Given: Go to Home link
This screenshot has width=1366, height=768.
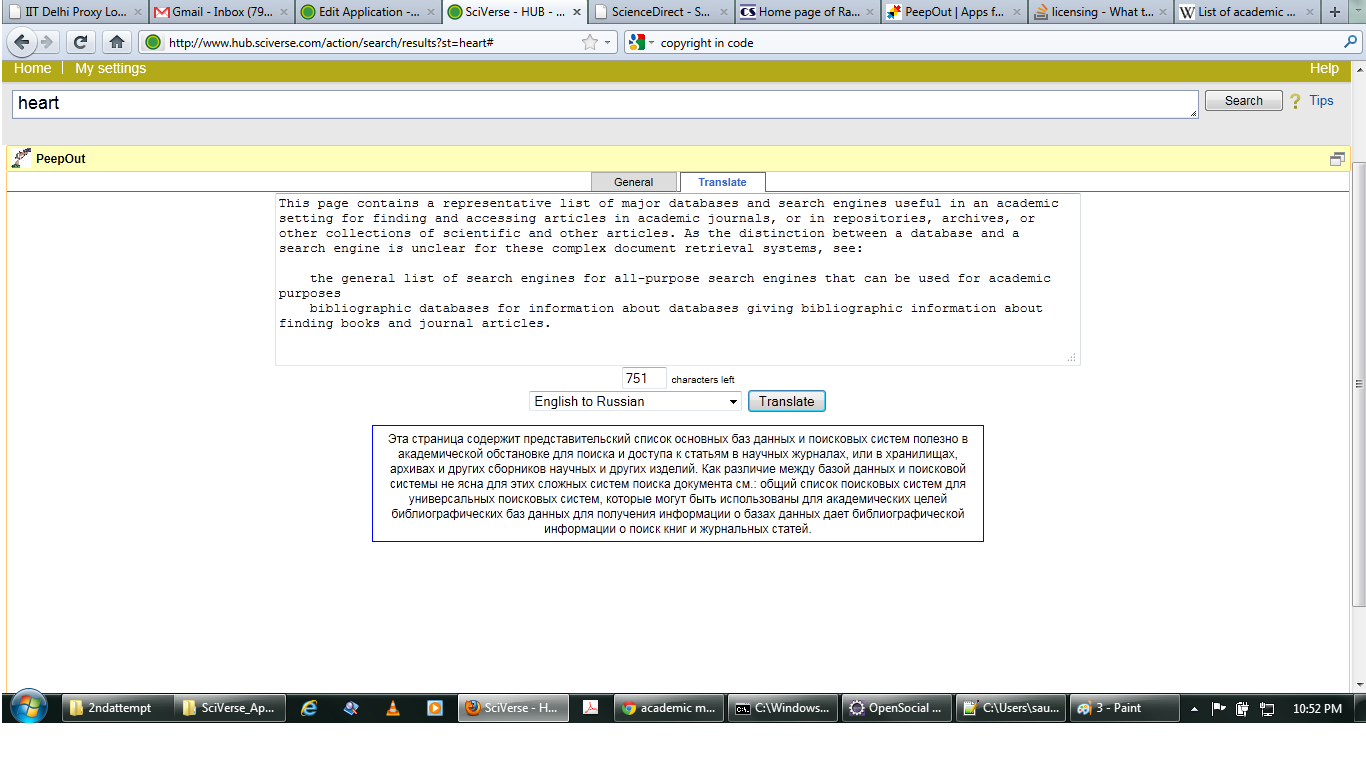Looking at the screenshot, I should (32, 68).
